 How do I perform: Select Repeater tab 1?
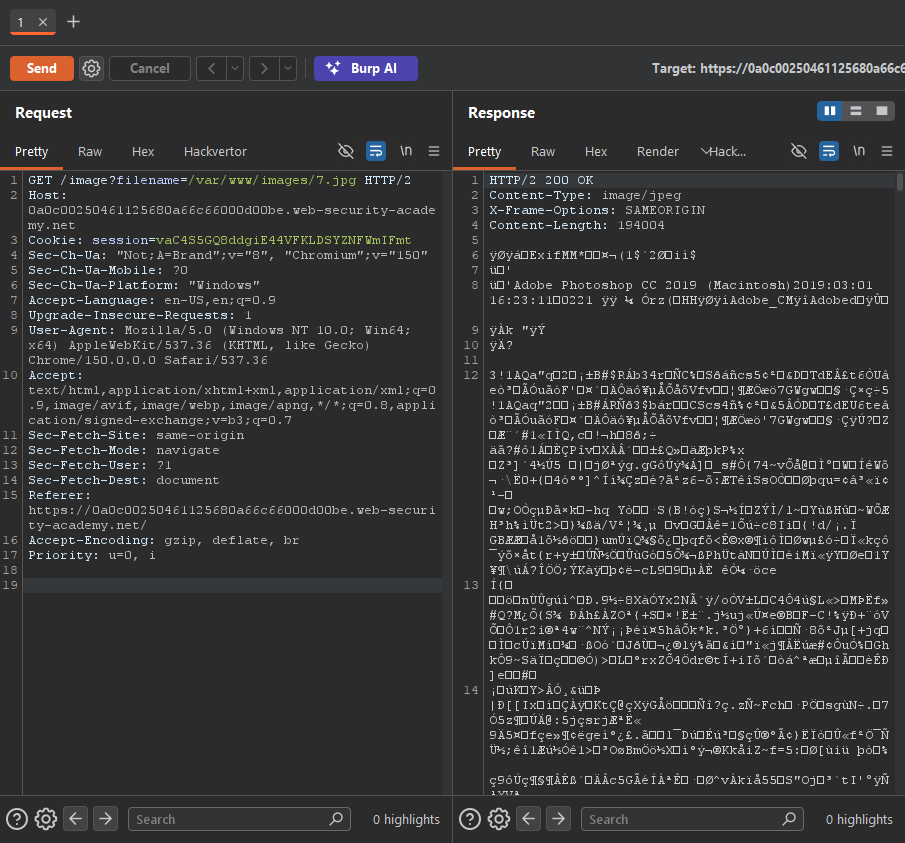click(21, 22)
